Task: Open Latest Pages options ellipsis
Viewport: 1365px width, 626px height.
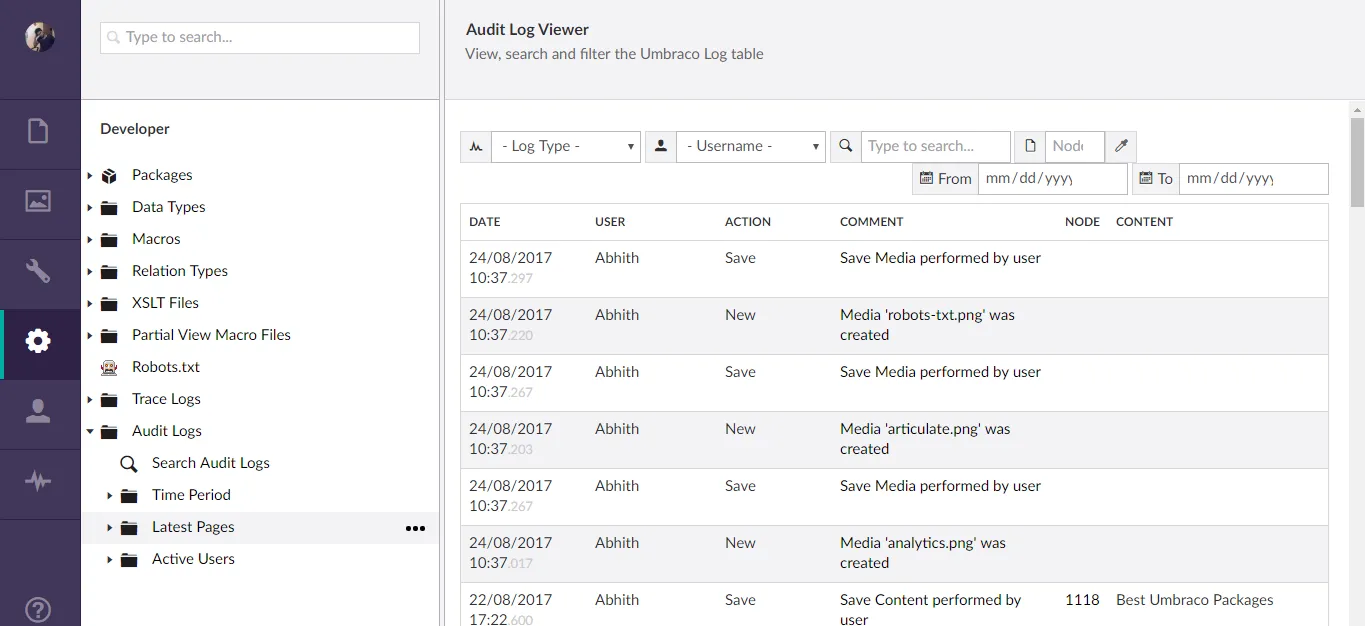Action: pos(415,528)
